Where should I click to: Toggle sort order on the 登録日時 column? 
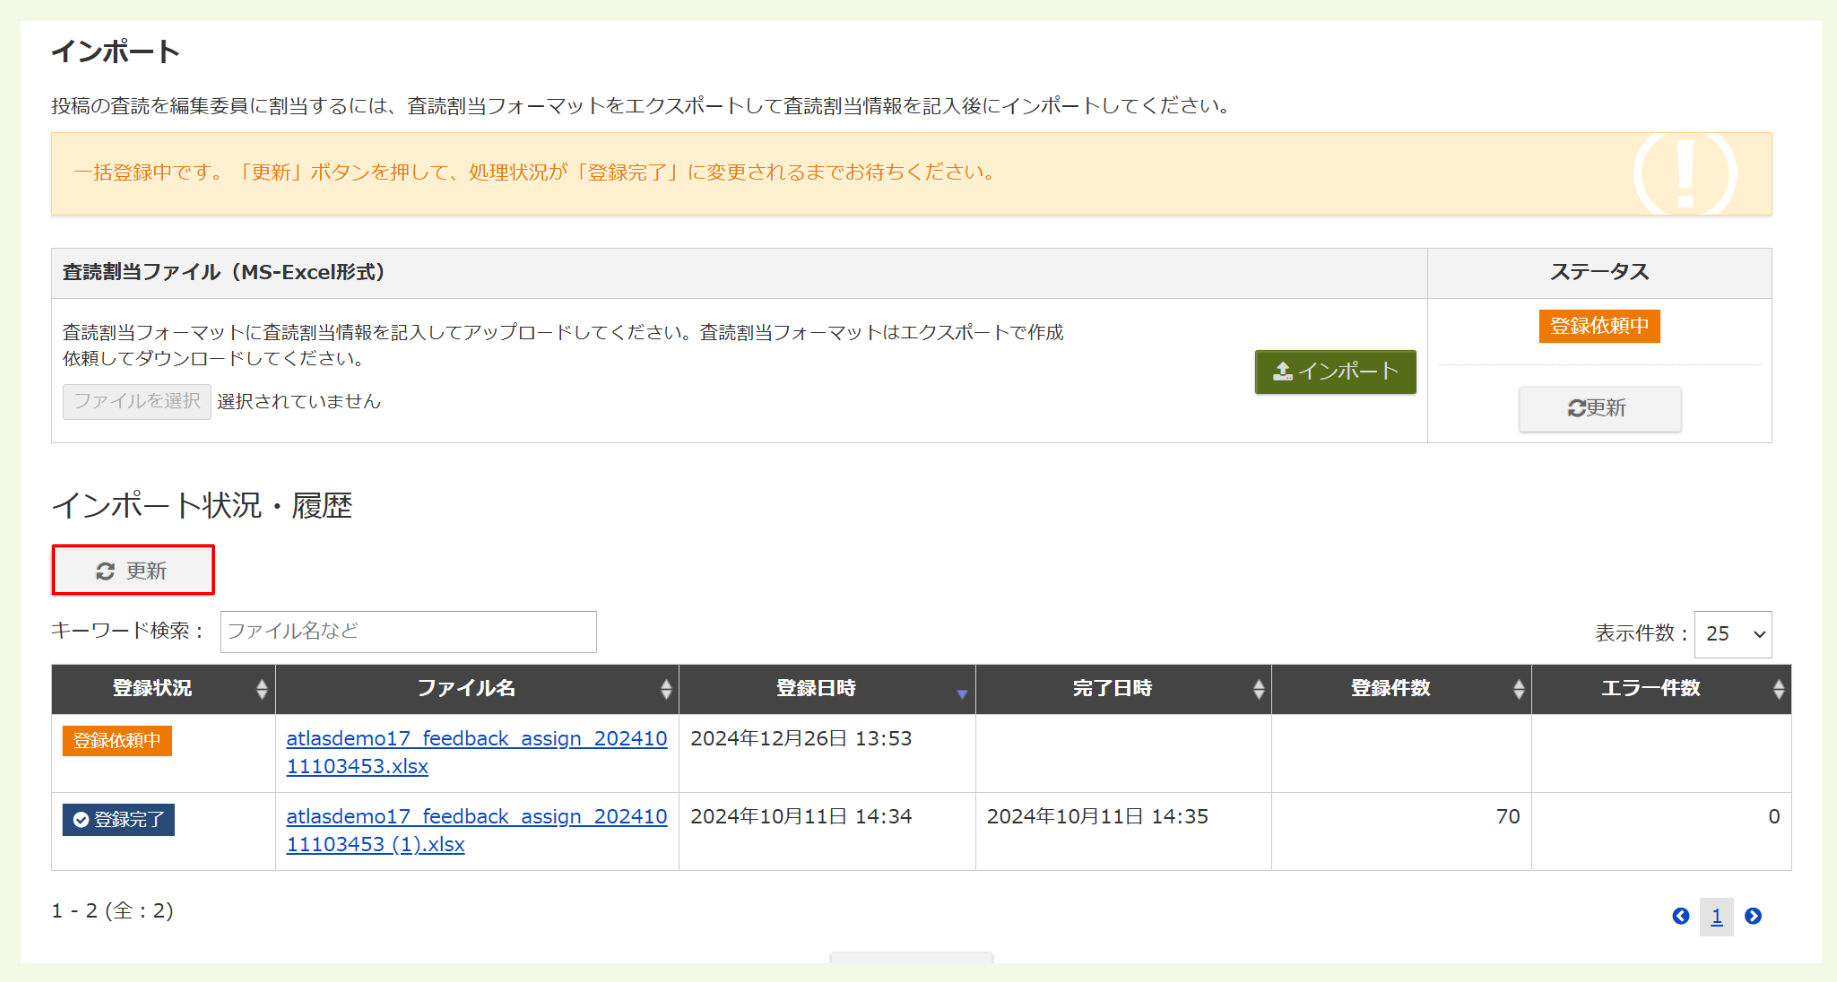[962, 688]
